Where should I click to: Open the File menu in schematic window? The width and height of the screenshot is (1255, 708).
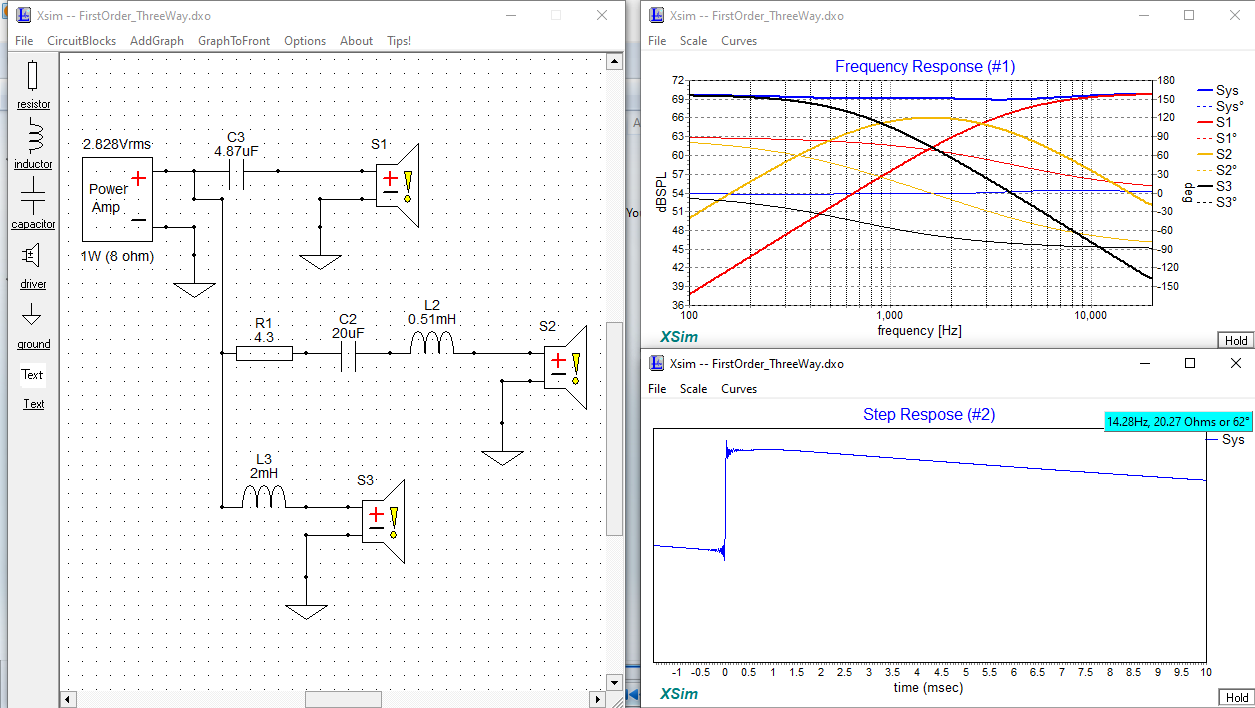(24, 41)
